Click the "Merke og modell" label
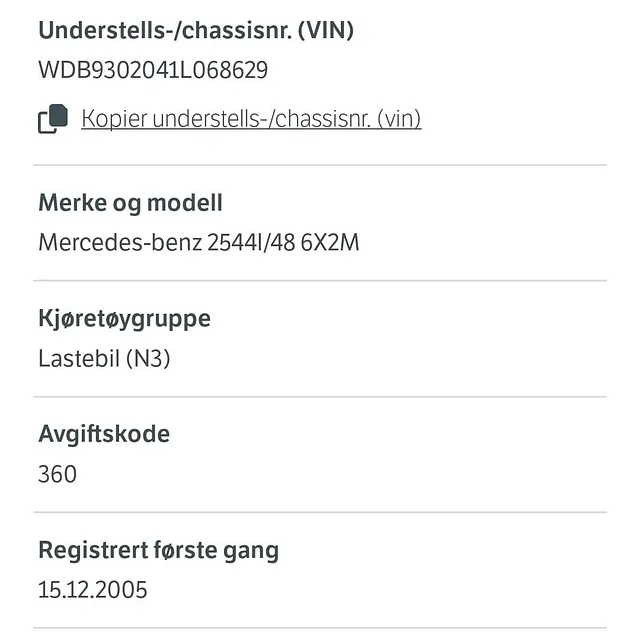 pyautogui.click(x=130, y=204)
